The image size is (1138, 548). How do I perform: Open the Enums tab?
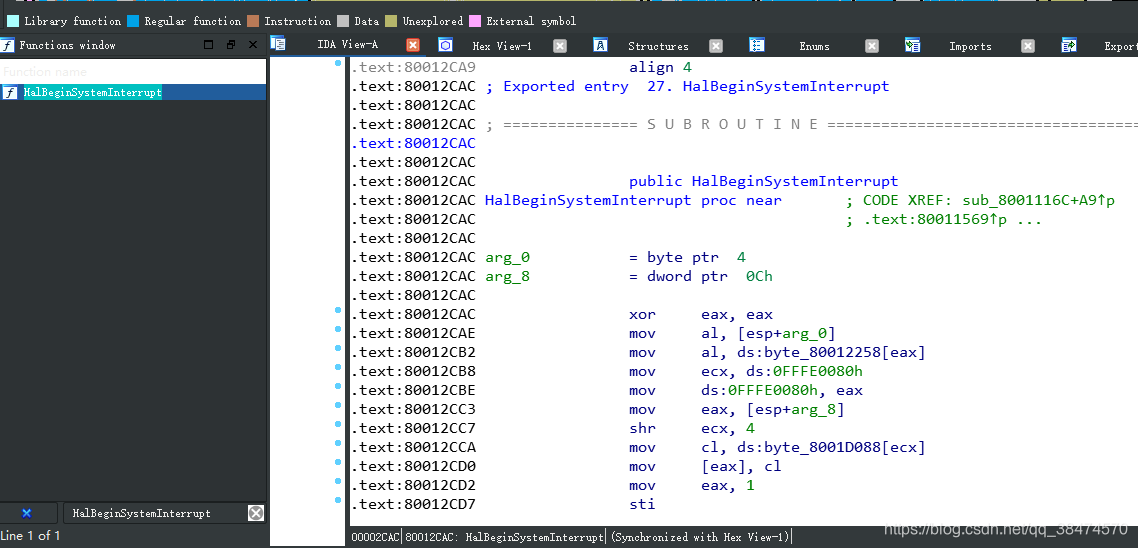814,46
